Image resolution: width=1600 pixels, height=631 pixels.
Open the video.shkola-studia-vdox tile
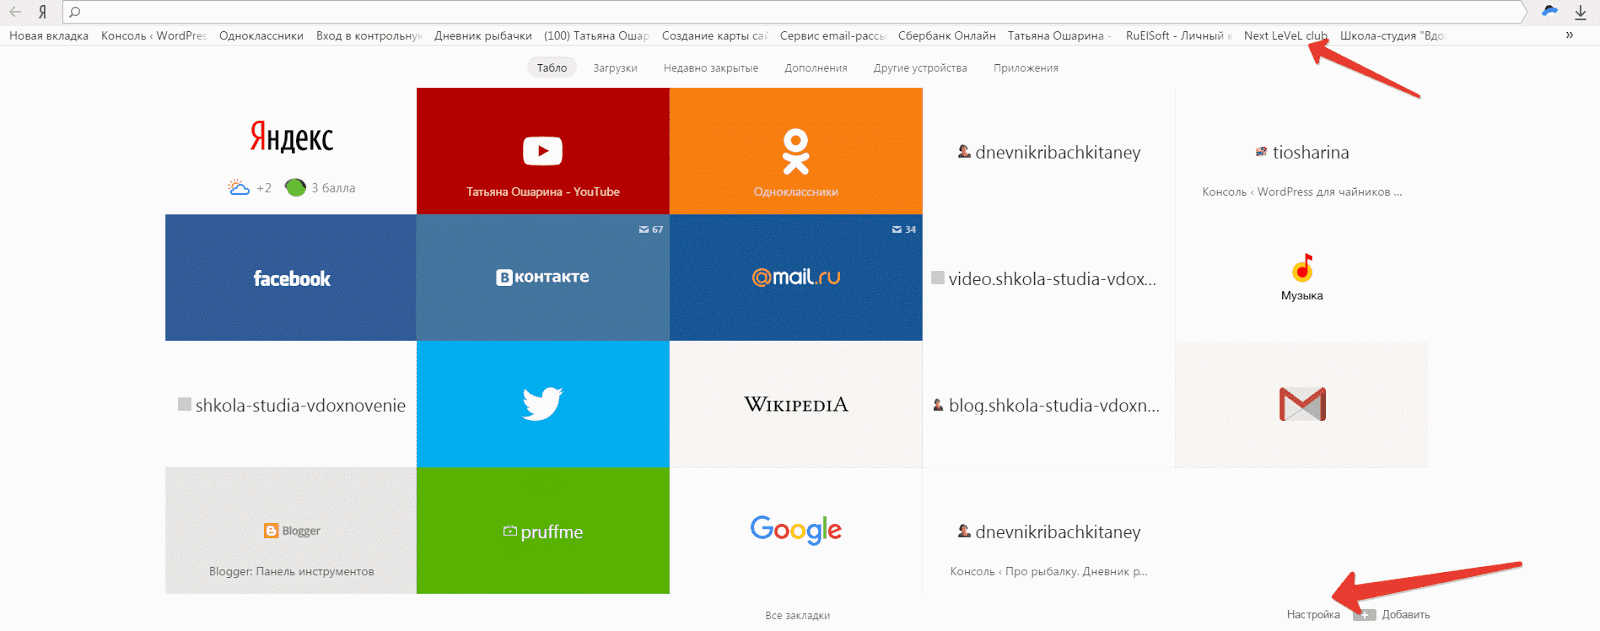click(x=1049, y=278)
